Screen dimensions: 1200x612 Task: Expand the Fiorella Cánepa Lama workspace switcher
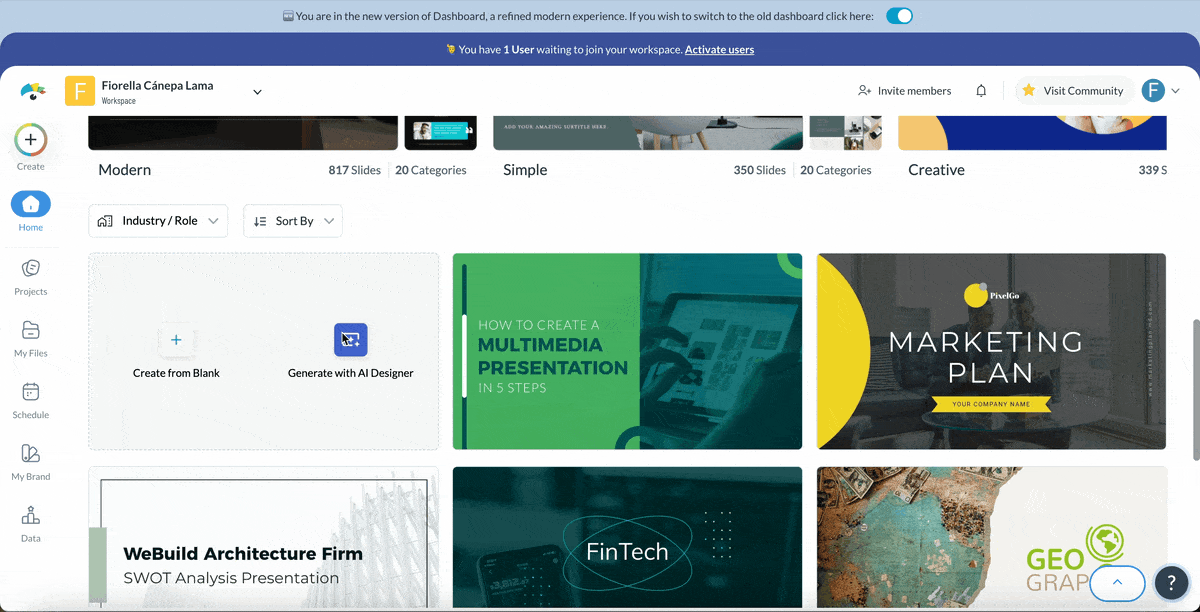pos(257,92)
